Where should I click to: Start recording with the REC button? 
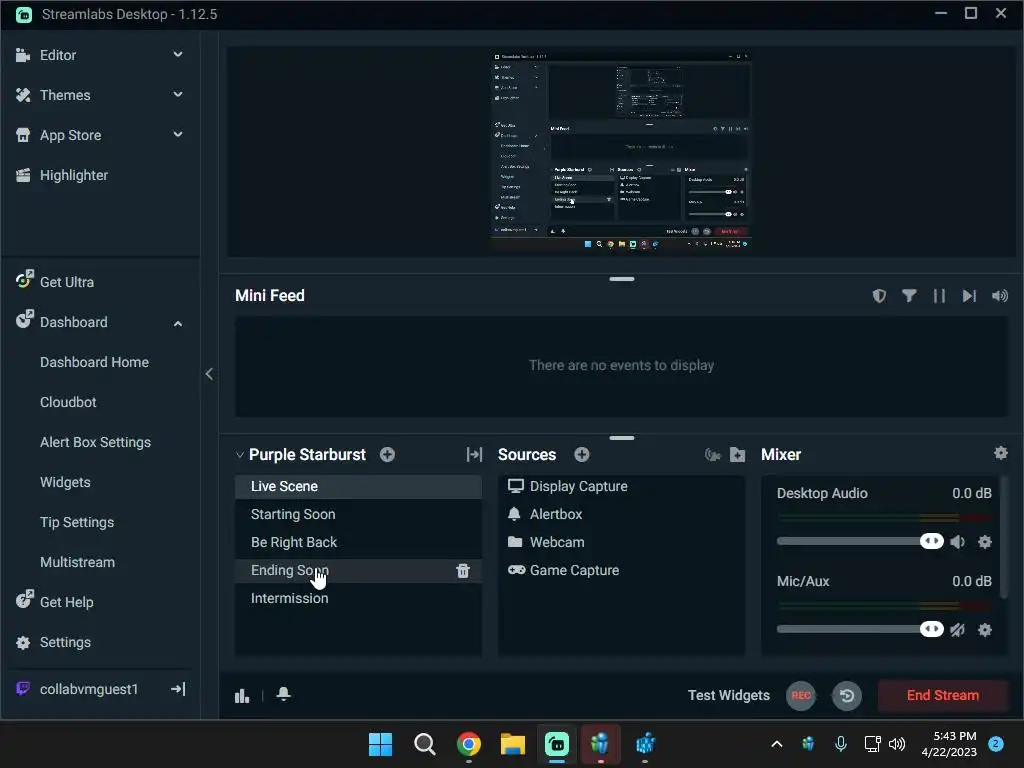tap(801, 696)
